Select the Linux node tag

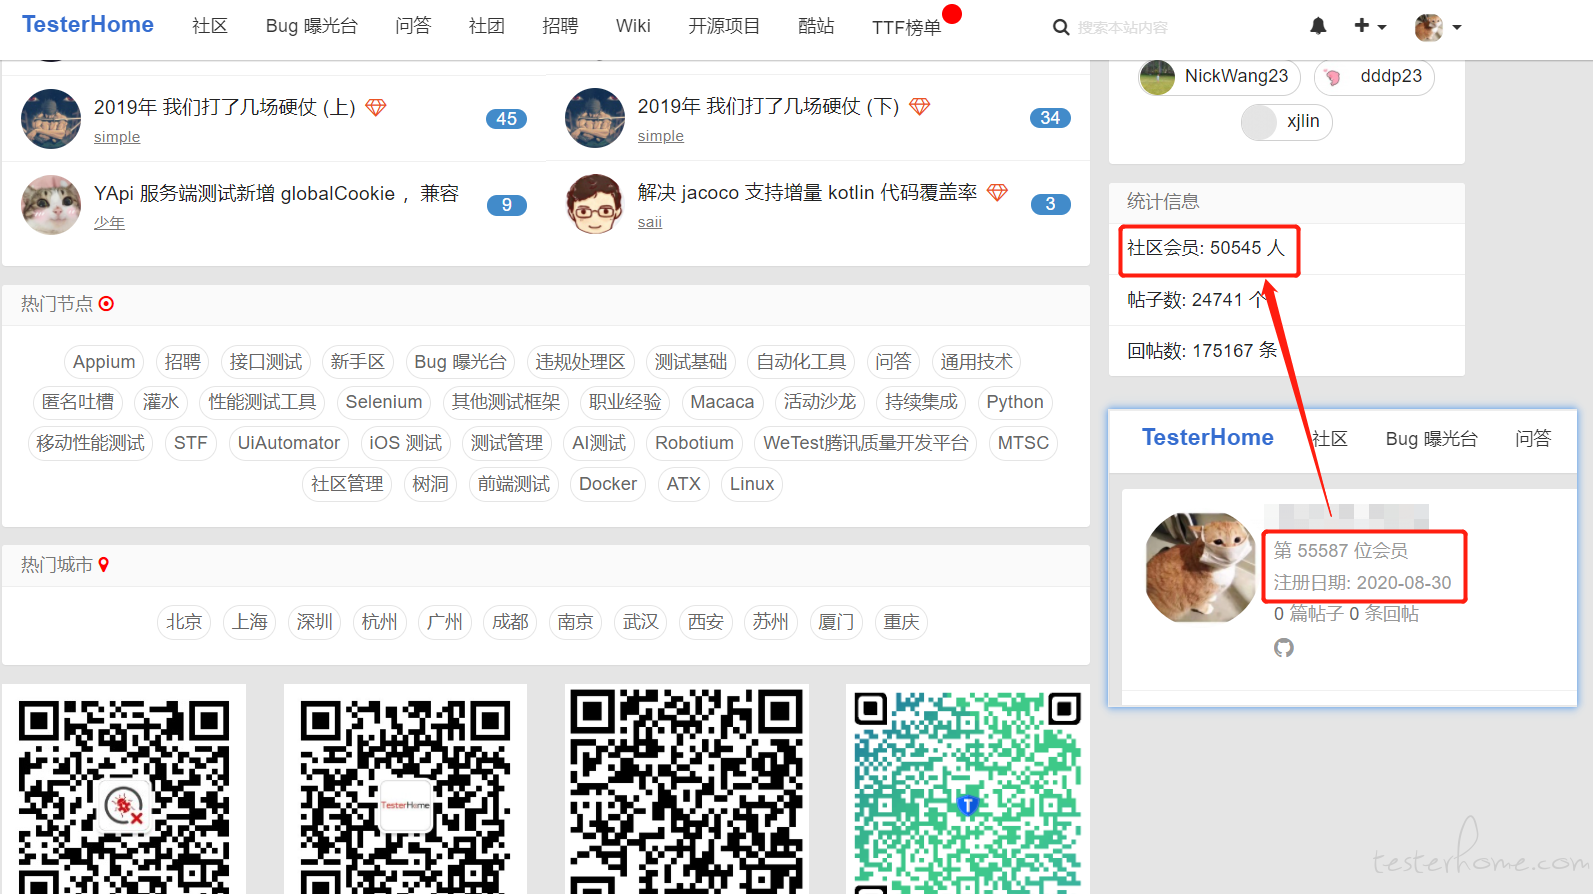pyautogui.click(x=752, y=484)
